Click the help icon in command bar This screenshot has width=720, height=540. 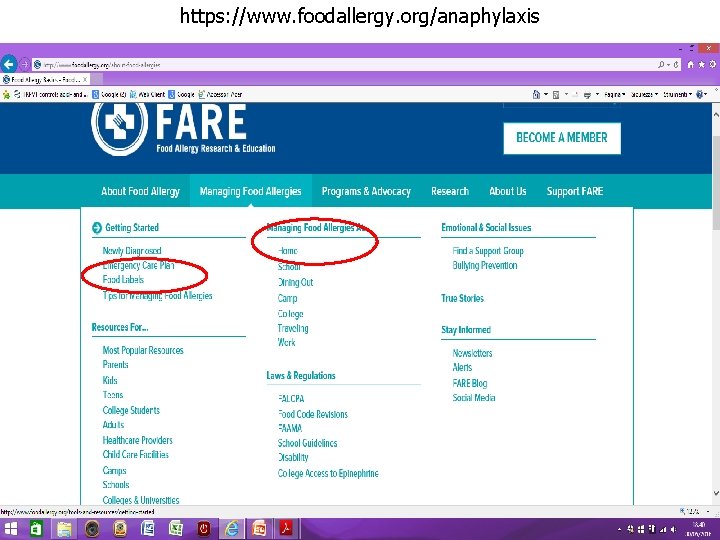coord(699,95)
